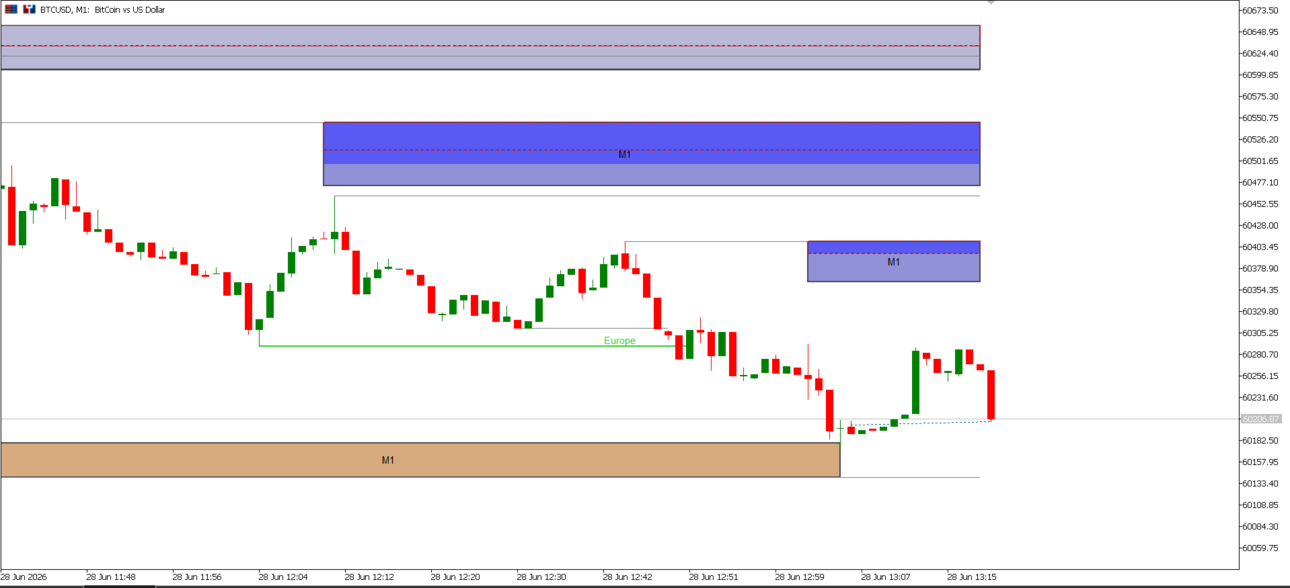
Task: Click price label 60108.85 on the axis
Action: click(1260, 505)
